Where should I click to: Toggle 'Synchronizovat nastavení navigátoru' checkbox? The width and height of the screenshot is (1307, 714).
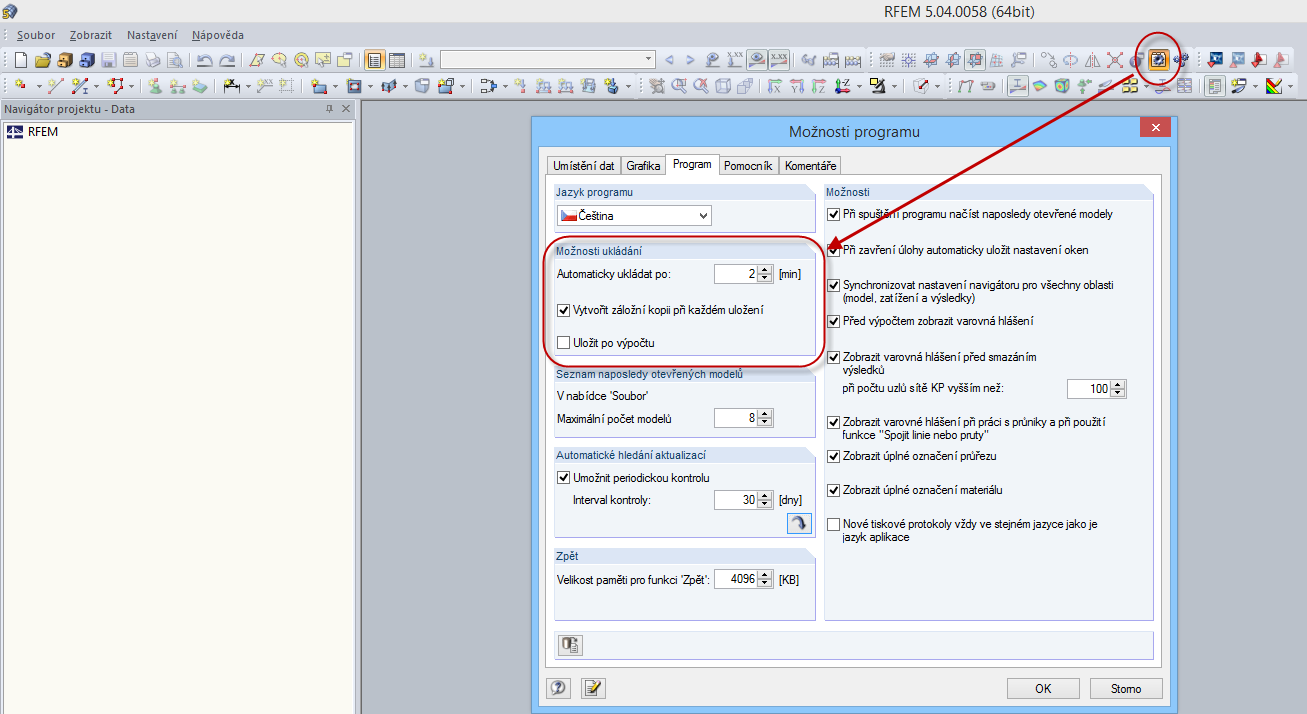click(834, 285)
